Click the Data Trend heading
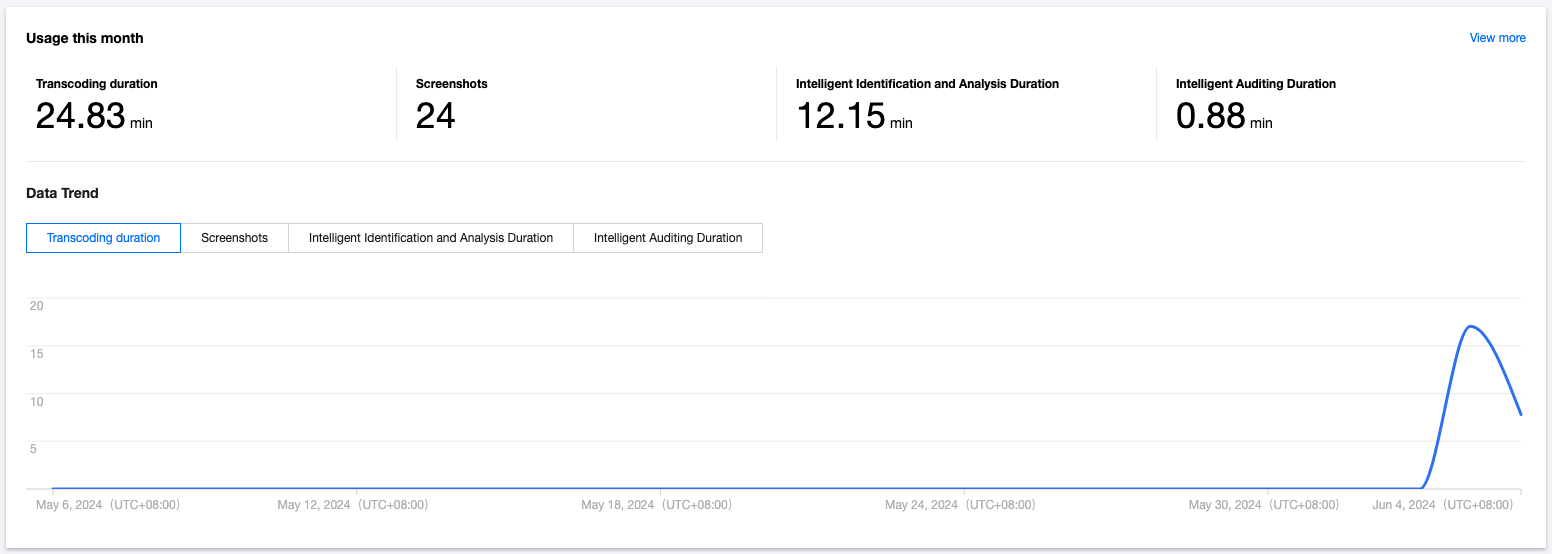This screenshot has width=1552, height=554. [62, 193]
